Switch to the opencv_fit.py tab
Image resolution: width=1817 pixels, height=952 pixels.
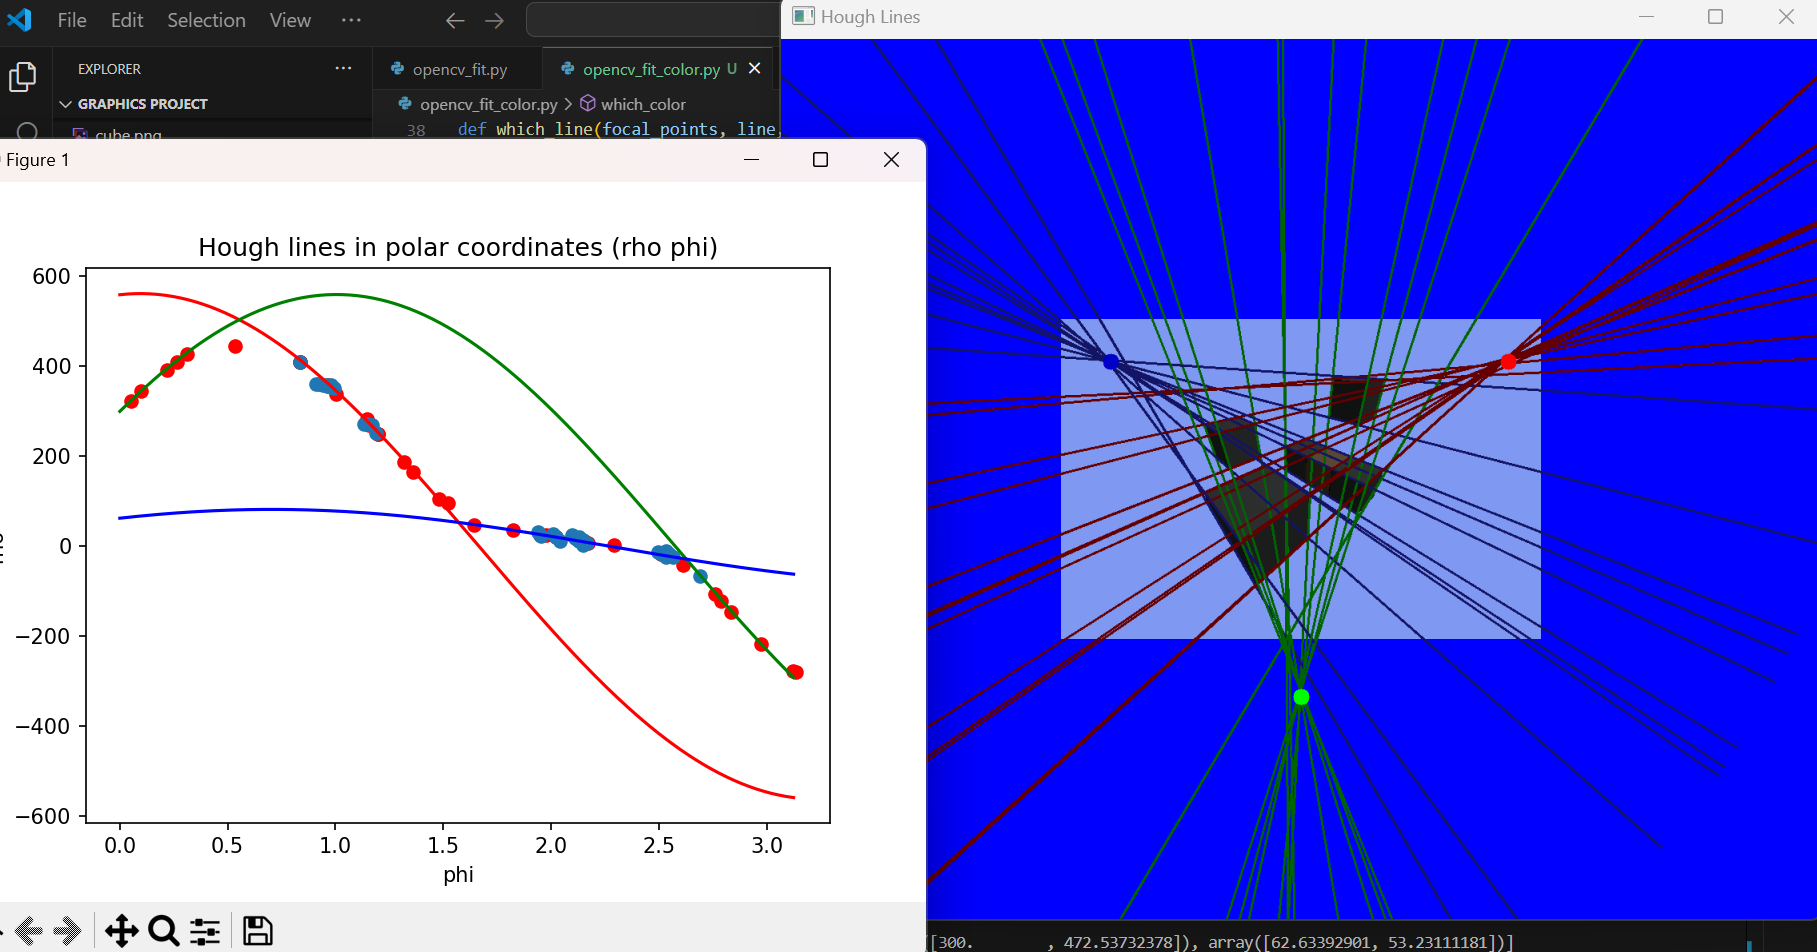pos(458,69)
